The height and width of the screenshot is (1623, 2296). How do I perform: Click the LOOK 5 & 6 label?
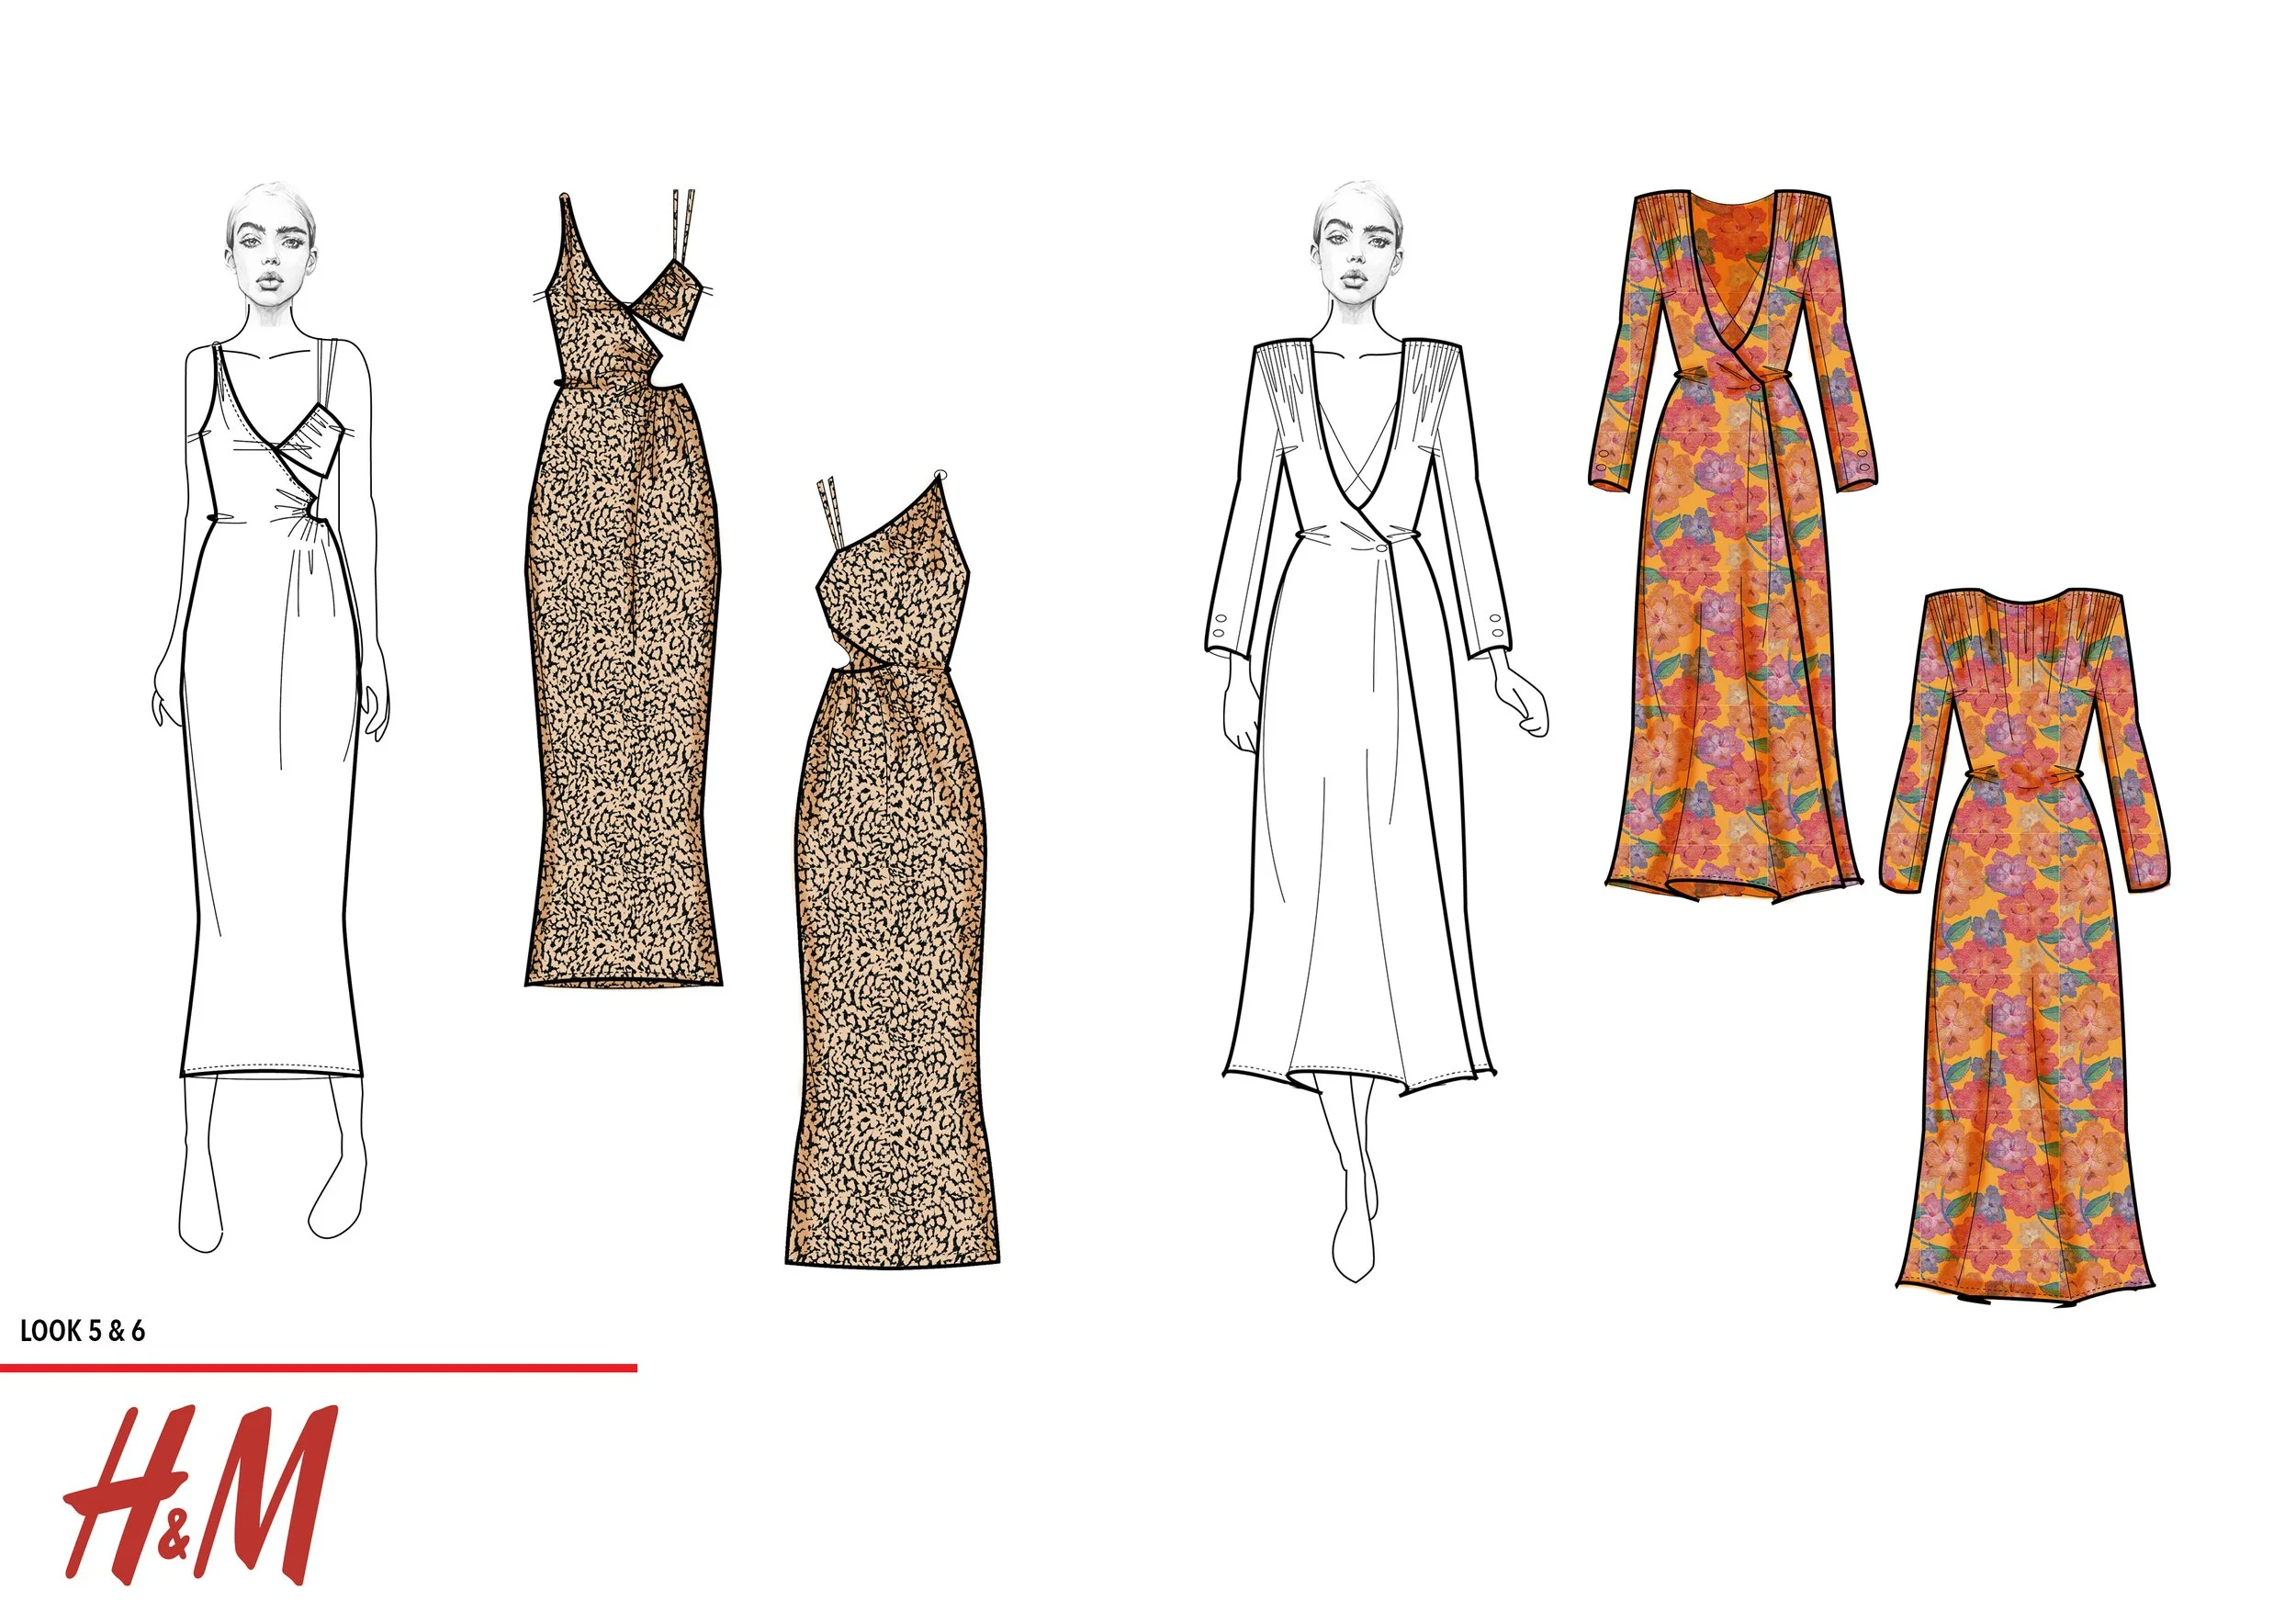point(82,1331)
